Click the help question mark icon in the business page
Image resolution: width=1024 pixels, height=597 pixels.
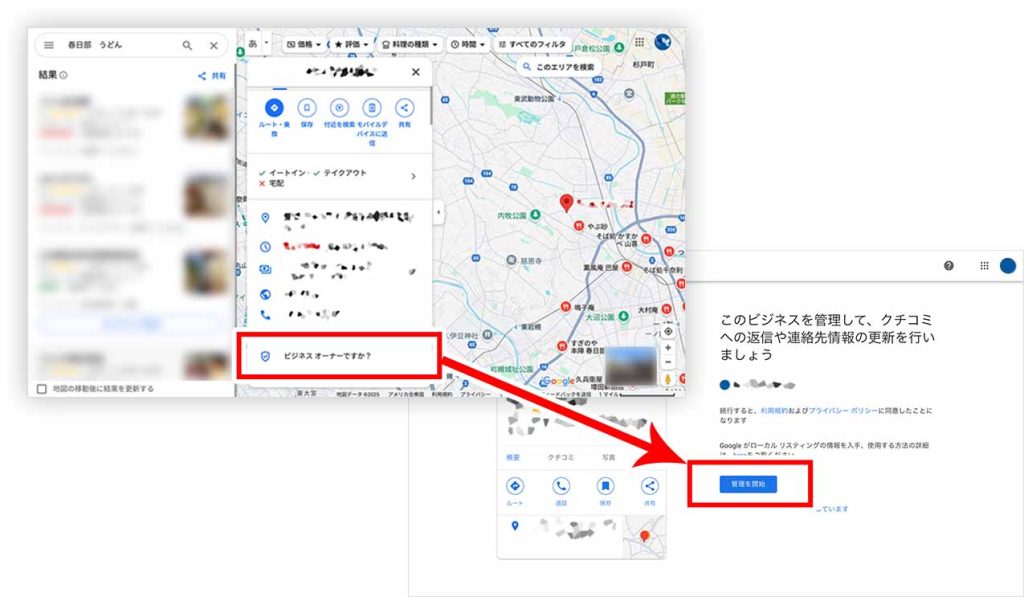949,265
